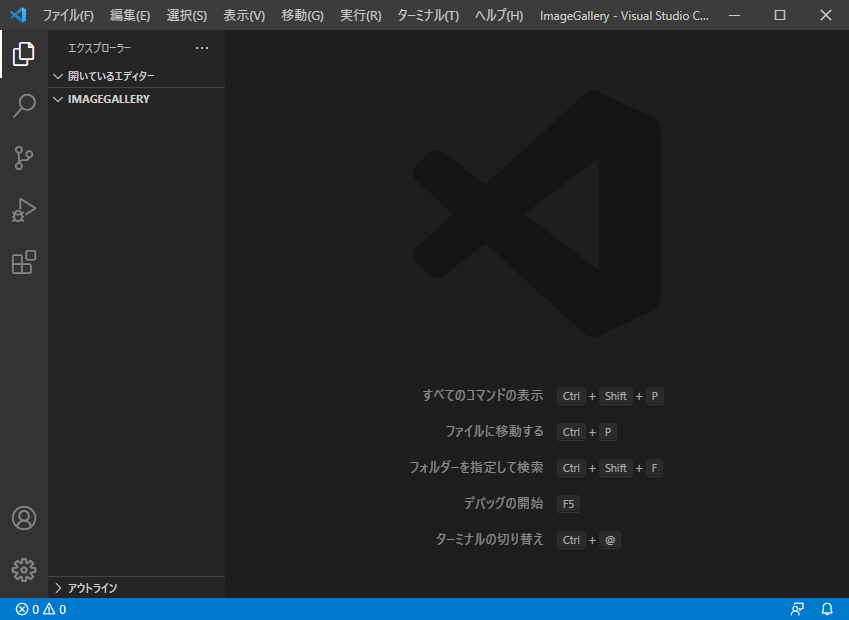Maximize the VS Code window

click(780, 15)
